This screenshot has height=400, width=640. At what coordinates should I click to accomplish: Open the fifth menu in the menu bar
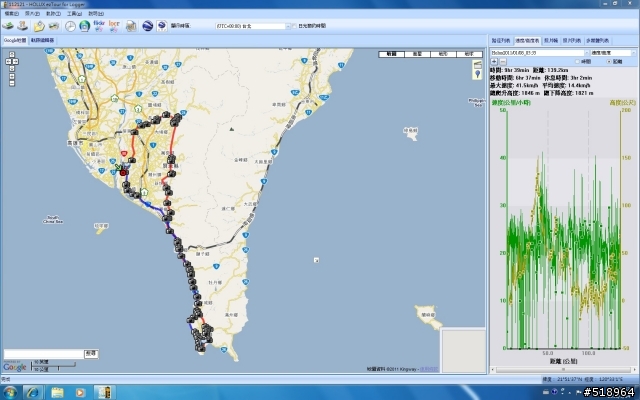tap(96, 13)
